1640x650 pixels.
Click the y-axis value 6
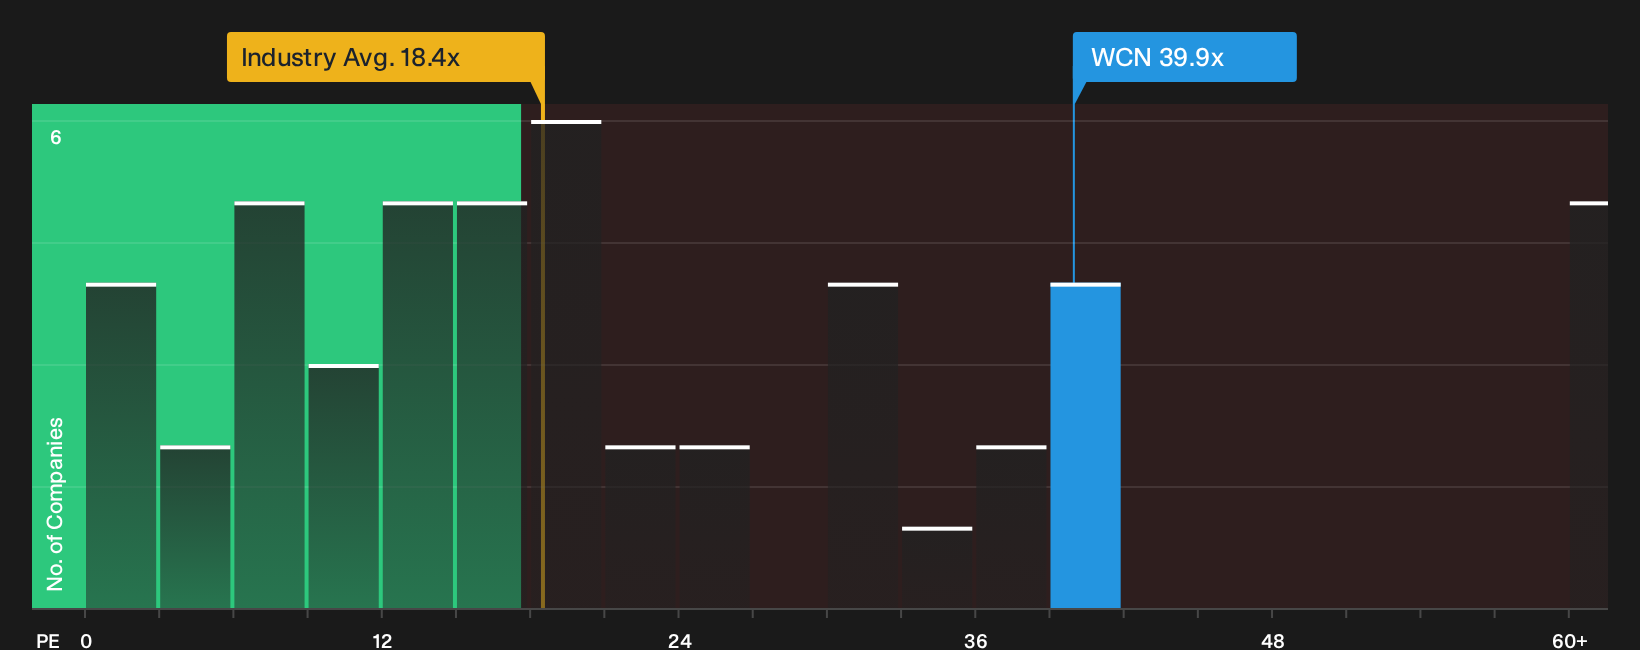pyautogui.click(x=56, y=137)
